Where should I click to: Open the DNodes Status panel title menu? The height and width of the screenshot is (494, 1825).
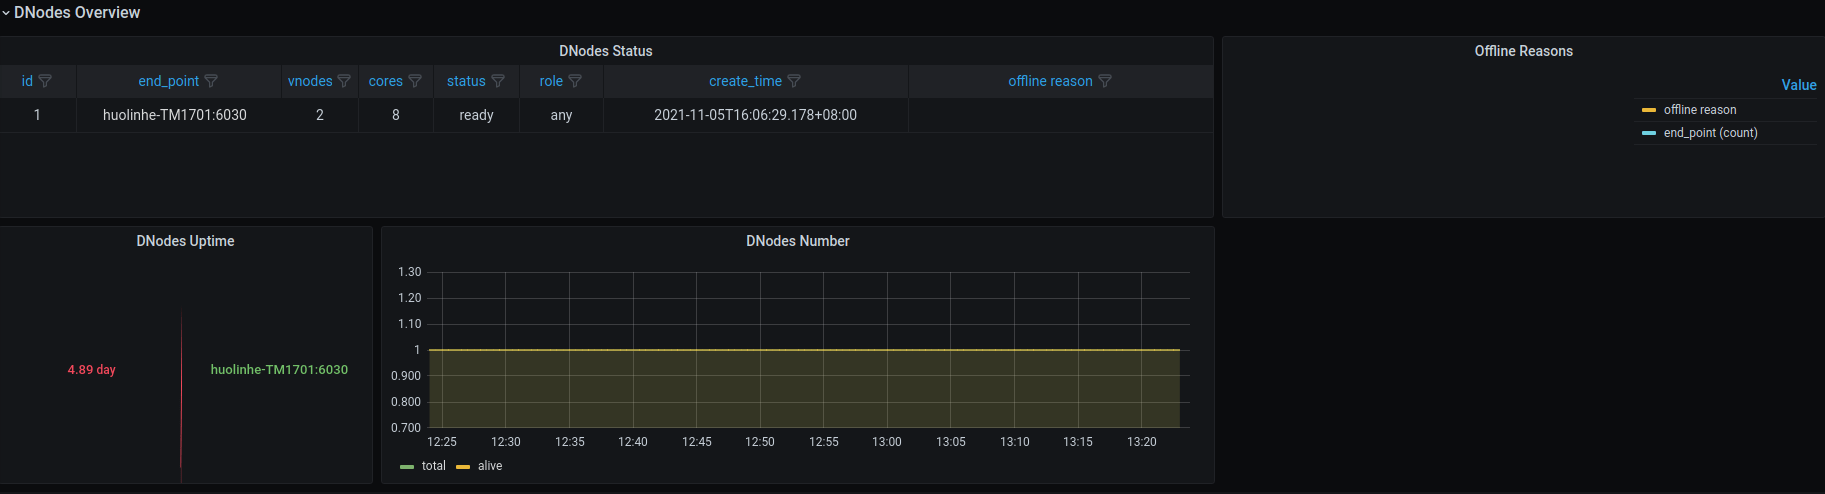(x=606, y=51)
